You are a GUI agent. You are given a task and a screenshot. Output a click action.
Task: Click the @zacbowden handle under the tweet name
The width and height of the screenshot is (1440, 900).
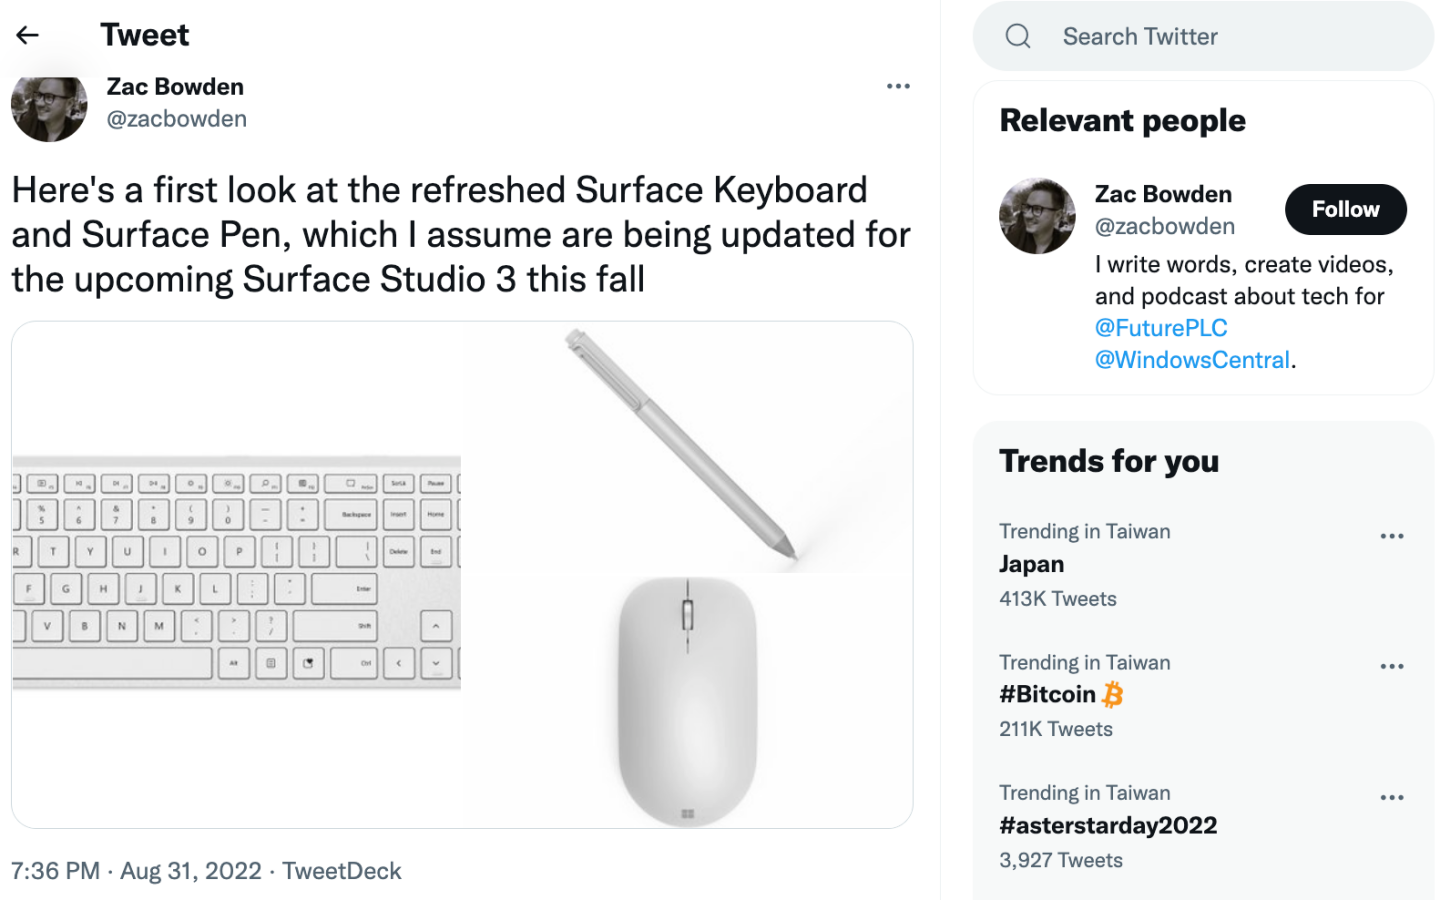click(176, 118)
